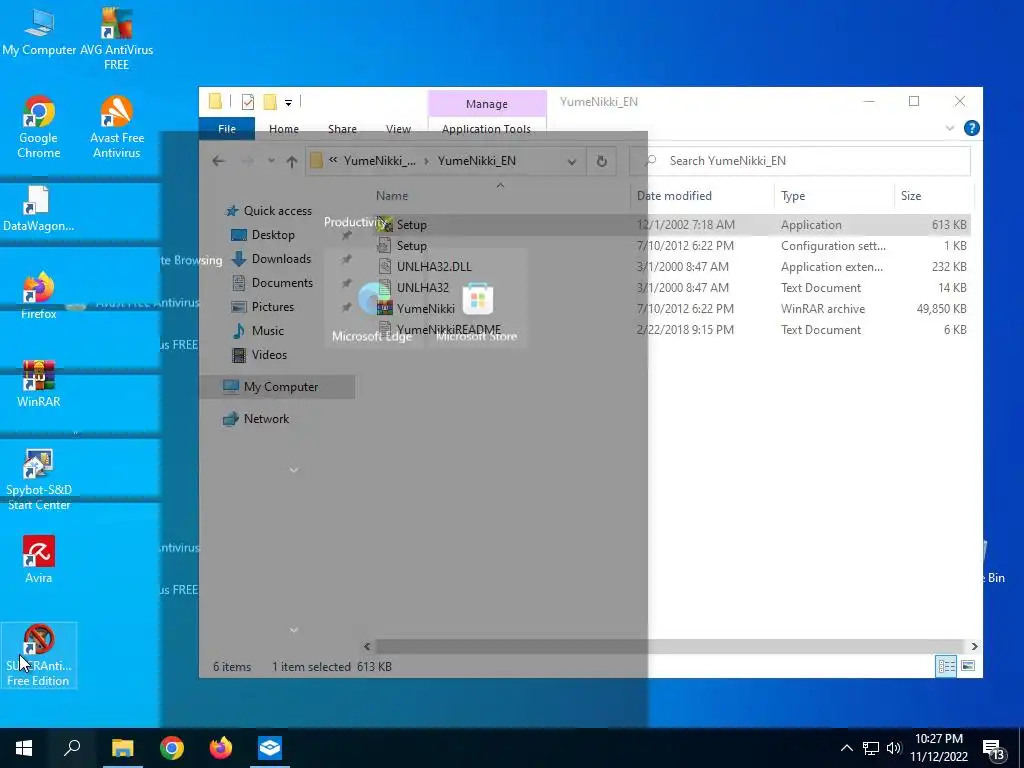The image size is (1024, 768).
Task: Open the notification center icon
Action: click(x=994, y=749)
